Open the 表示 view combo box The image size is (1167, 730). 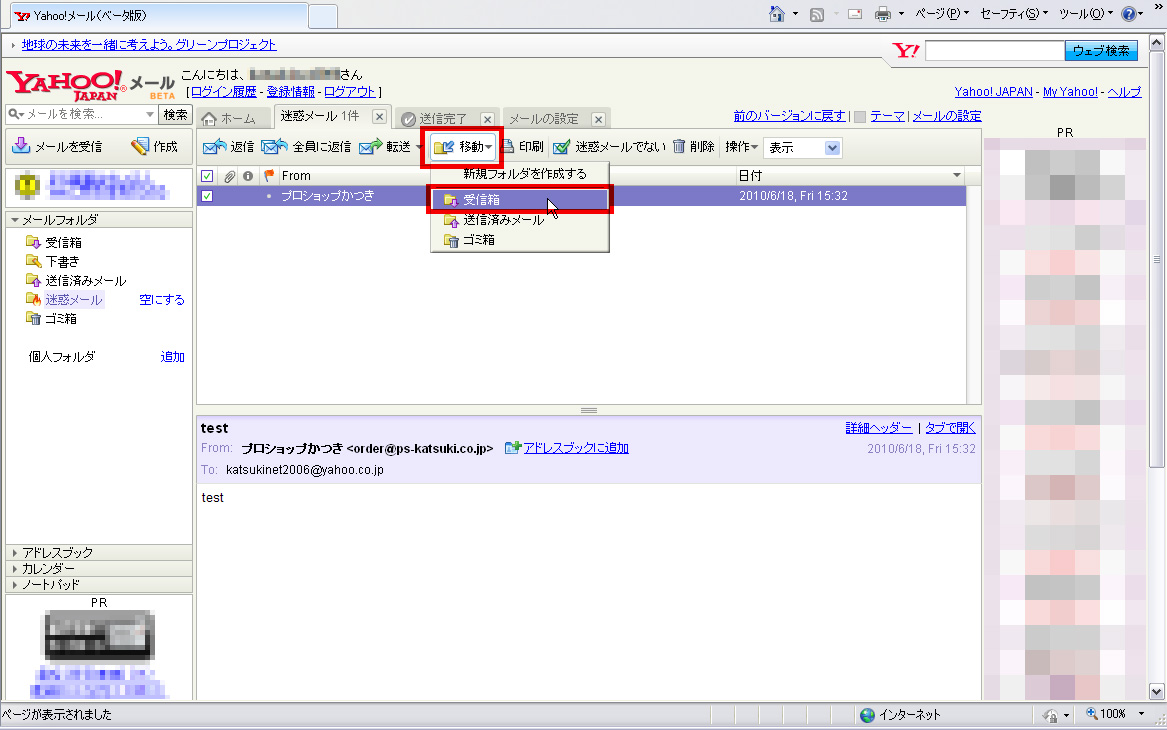(x=802, y=148)
